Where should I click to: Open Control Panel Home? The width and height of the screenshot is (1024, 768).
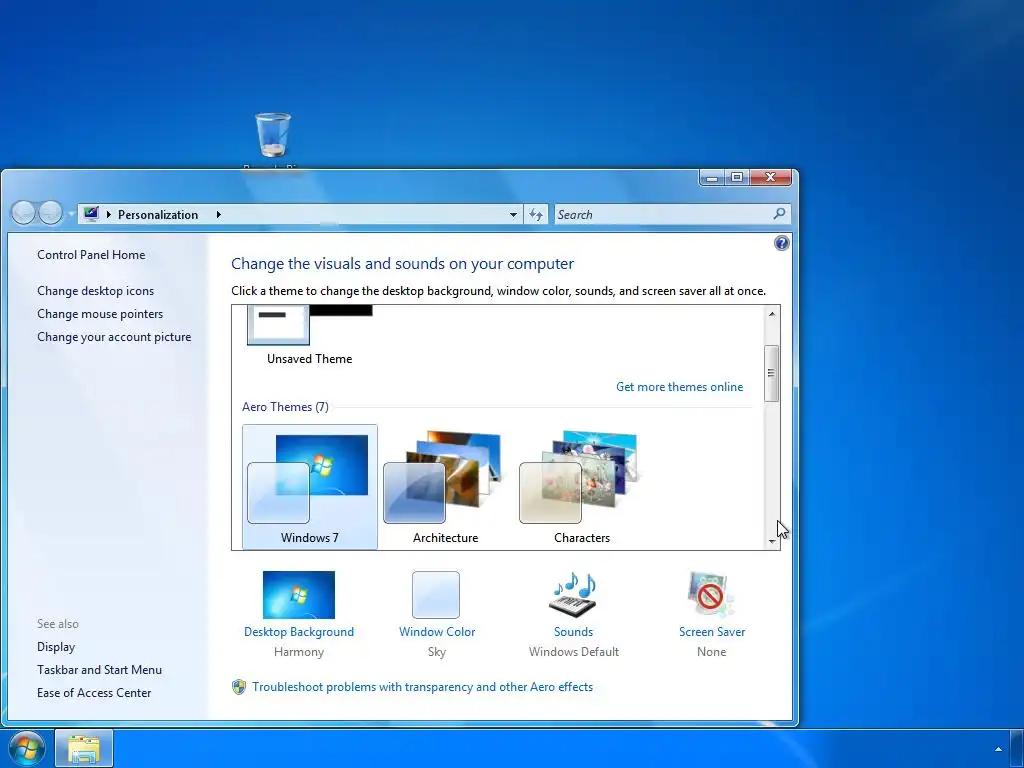click(x=91, y=255)
